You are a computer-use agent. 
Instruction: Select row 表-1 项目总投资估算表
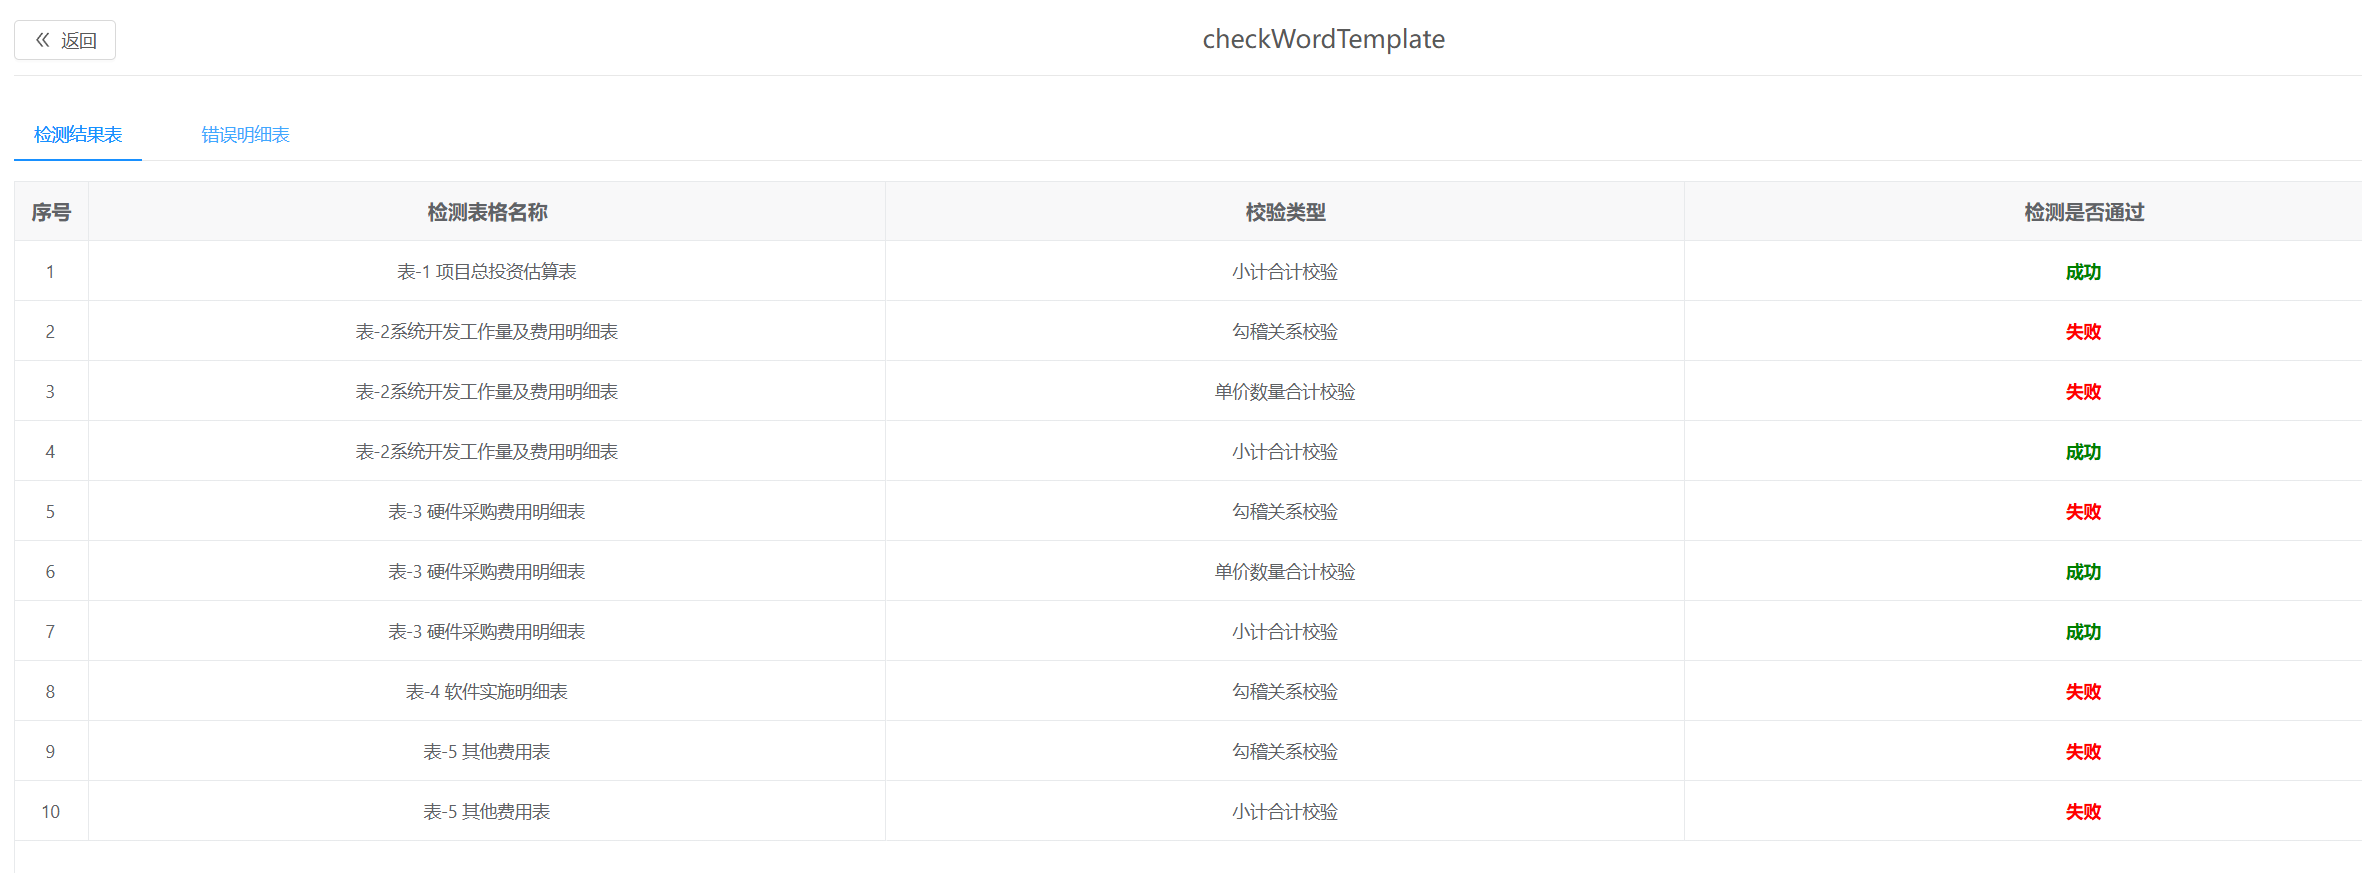point(1188,271)
